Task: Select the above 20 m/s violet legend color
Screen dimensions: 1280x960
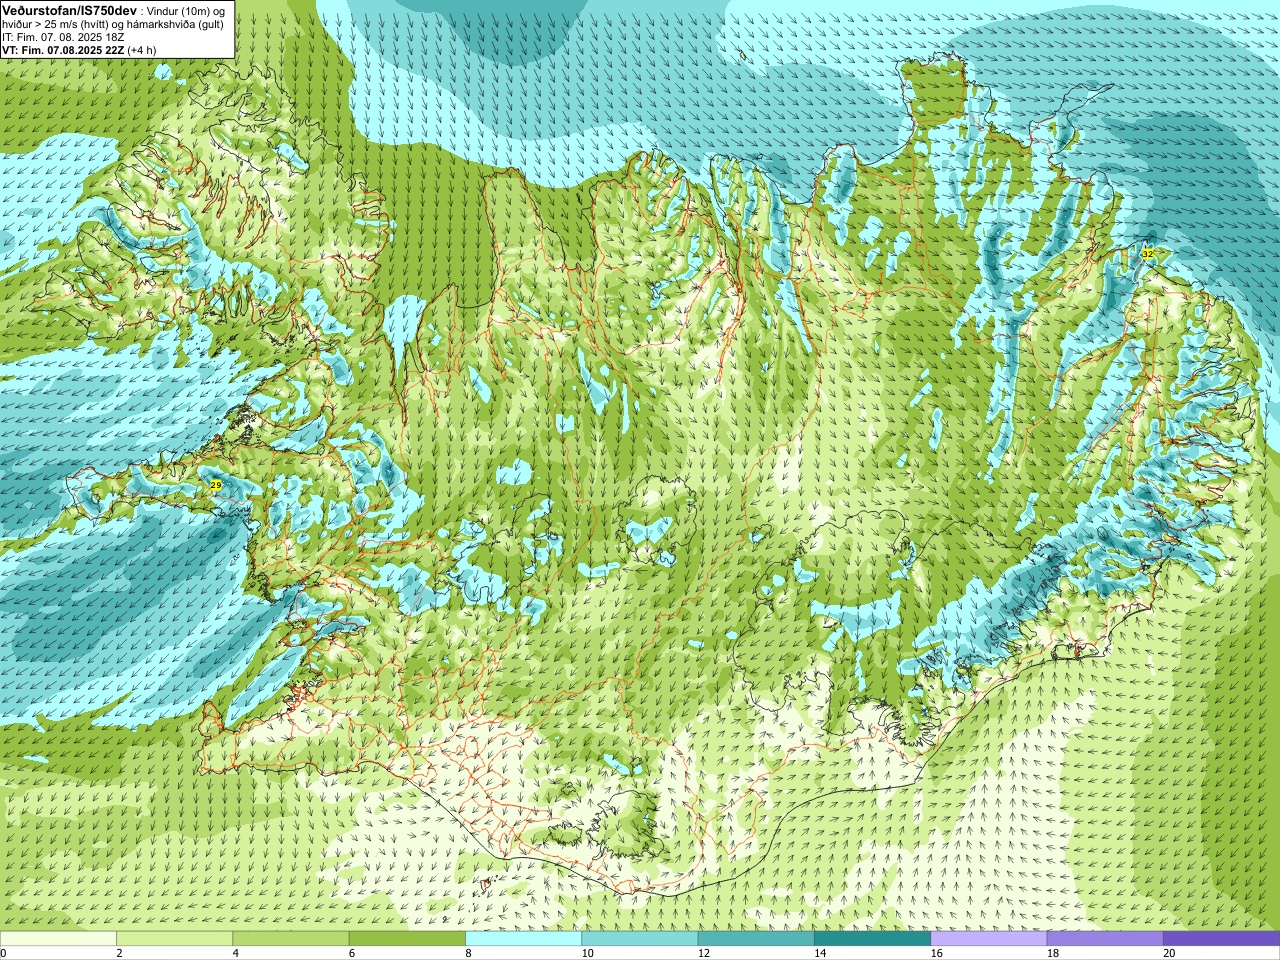Action: 1221,939
